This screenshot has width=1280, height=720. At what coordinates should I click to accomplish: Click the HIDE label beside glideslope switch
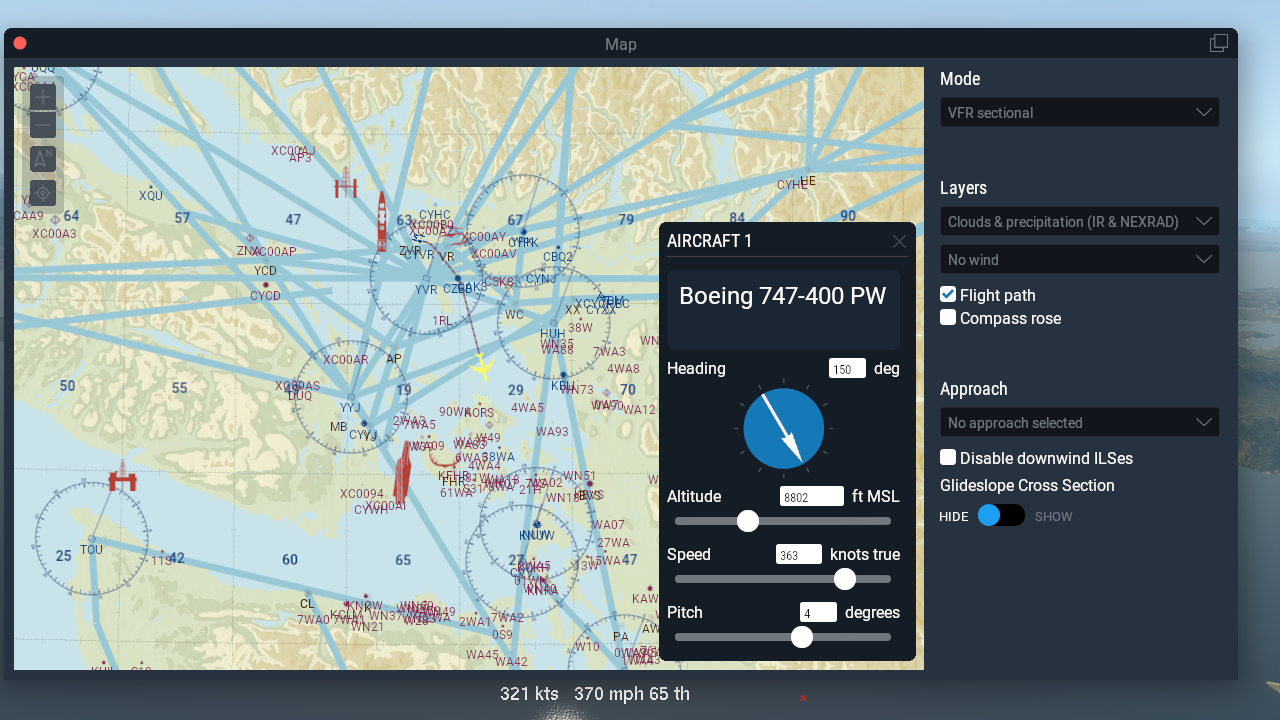coord(954,517)
